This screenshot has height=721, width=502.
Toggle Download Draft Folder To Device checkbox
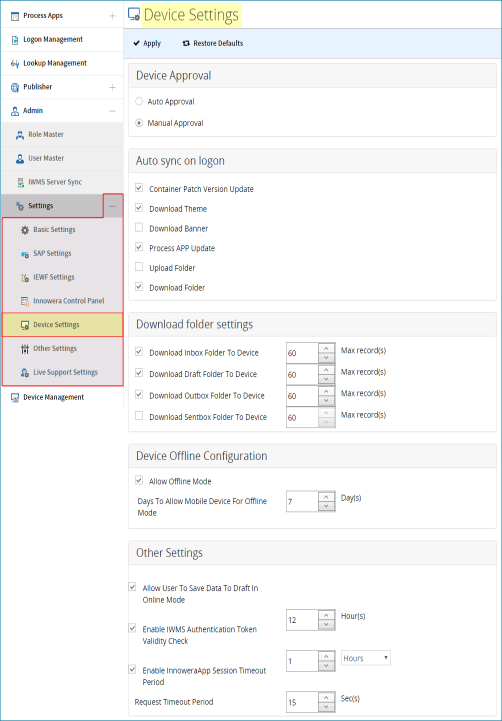(139, 373)
